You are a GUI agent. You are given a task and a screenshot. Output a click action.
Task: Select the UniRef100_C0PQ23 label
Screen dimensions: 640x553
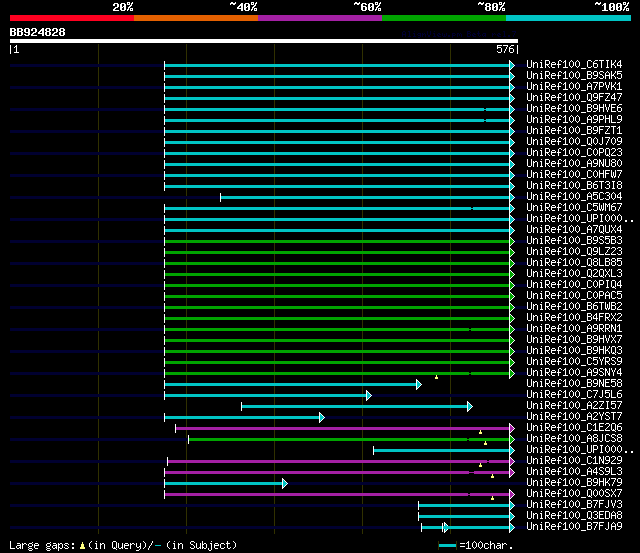[x=574, y=153]
